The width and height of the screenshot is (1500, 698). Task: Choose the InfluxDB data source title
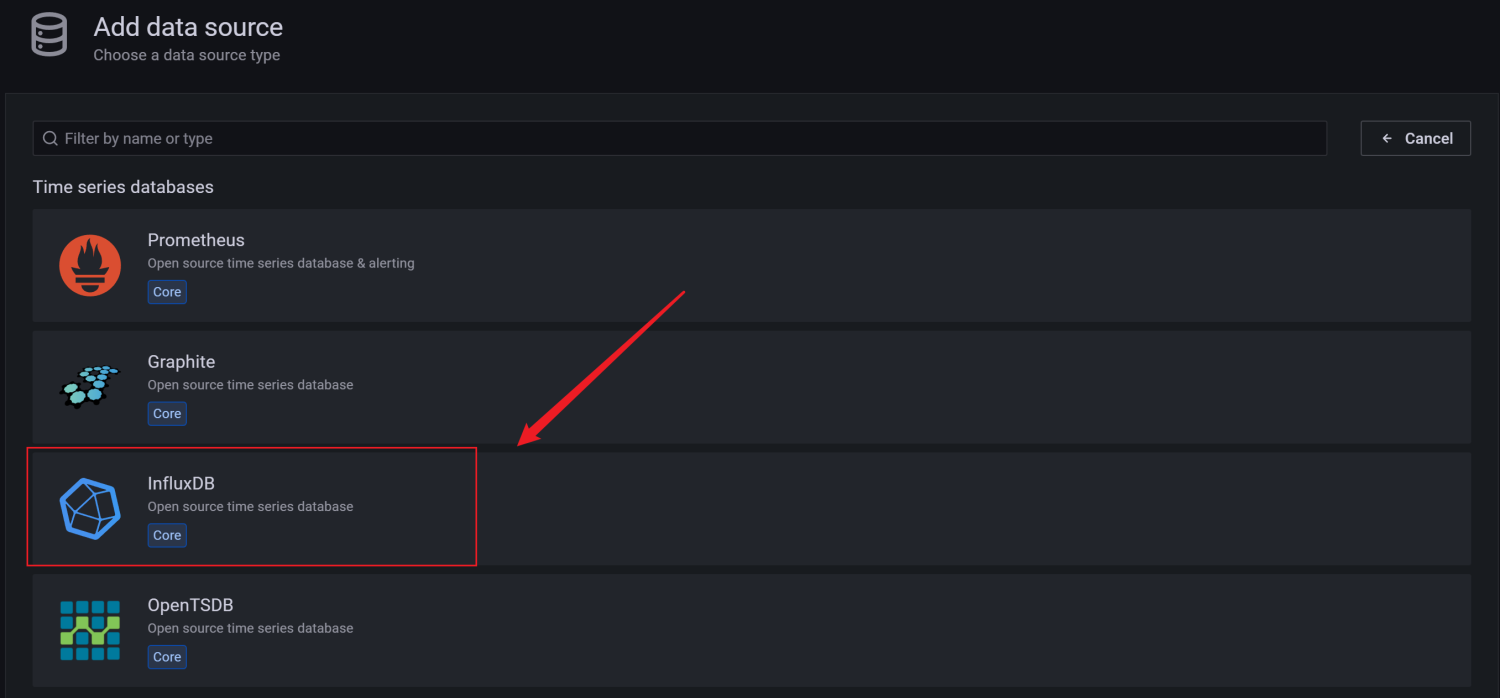tap(181, 483)
